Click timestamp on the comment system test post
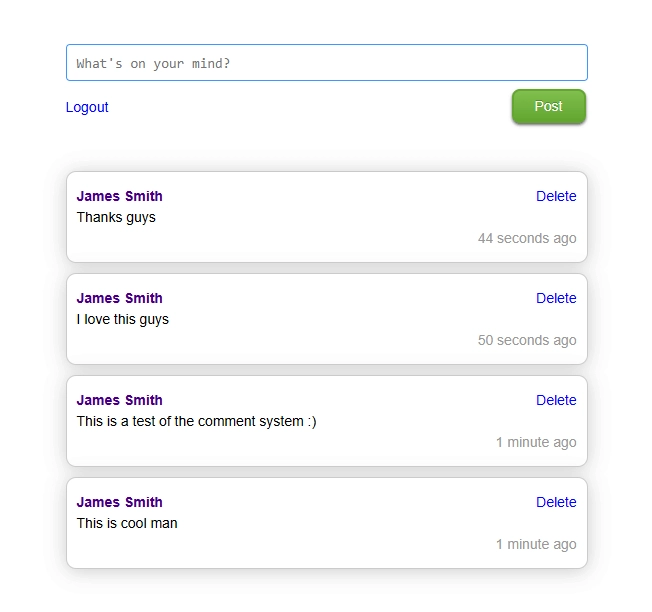Screen dimensions: 652x612 pyautogui.click(x=536, y=442)
